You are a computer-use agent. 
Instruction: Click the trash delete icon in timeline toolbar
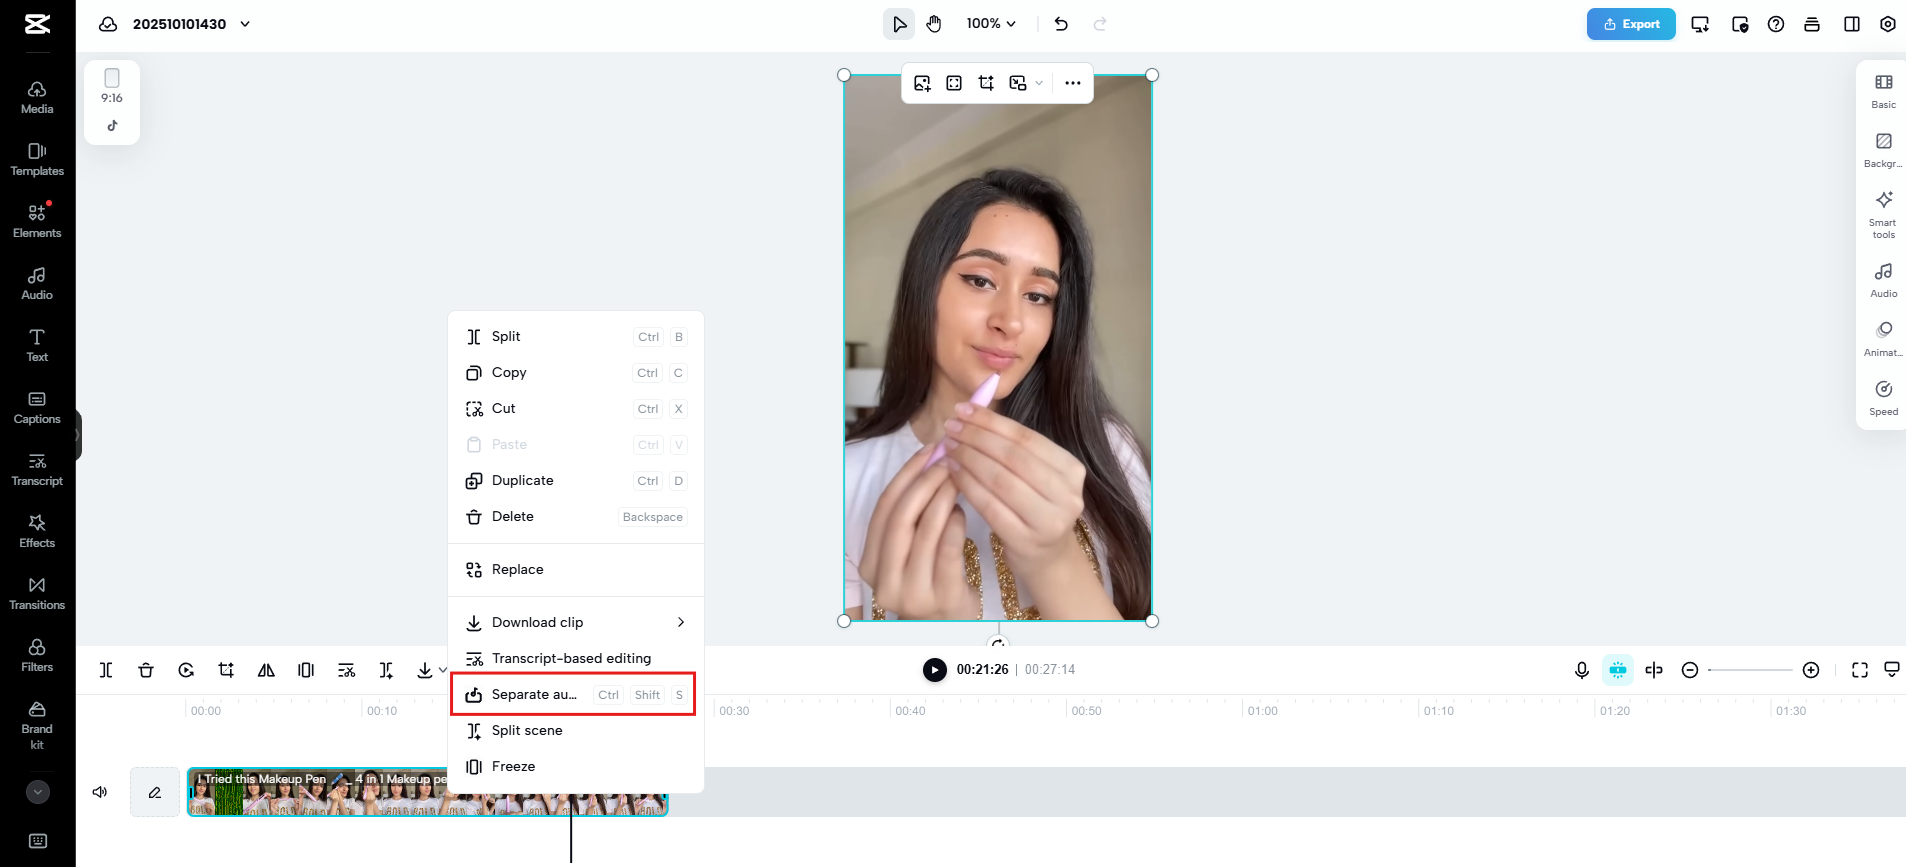tap(146, 670)
